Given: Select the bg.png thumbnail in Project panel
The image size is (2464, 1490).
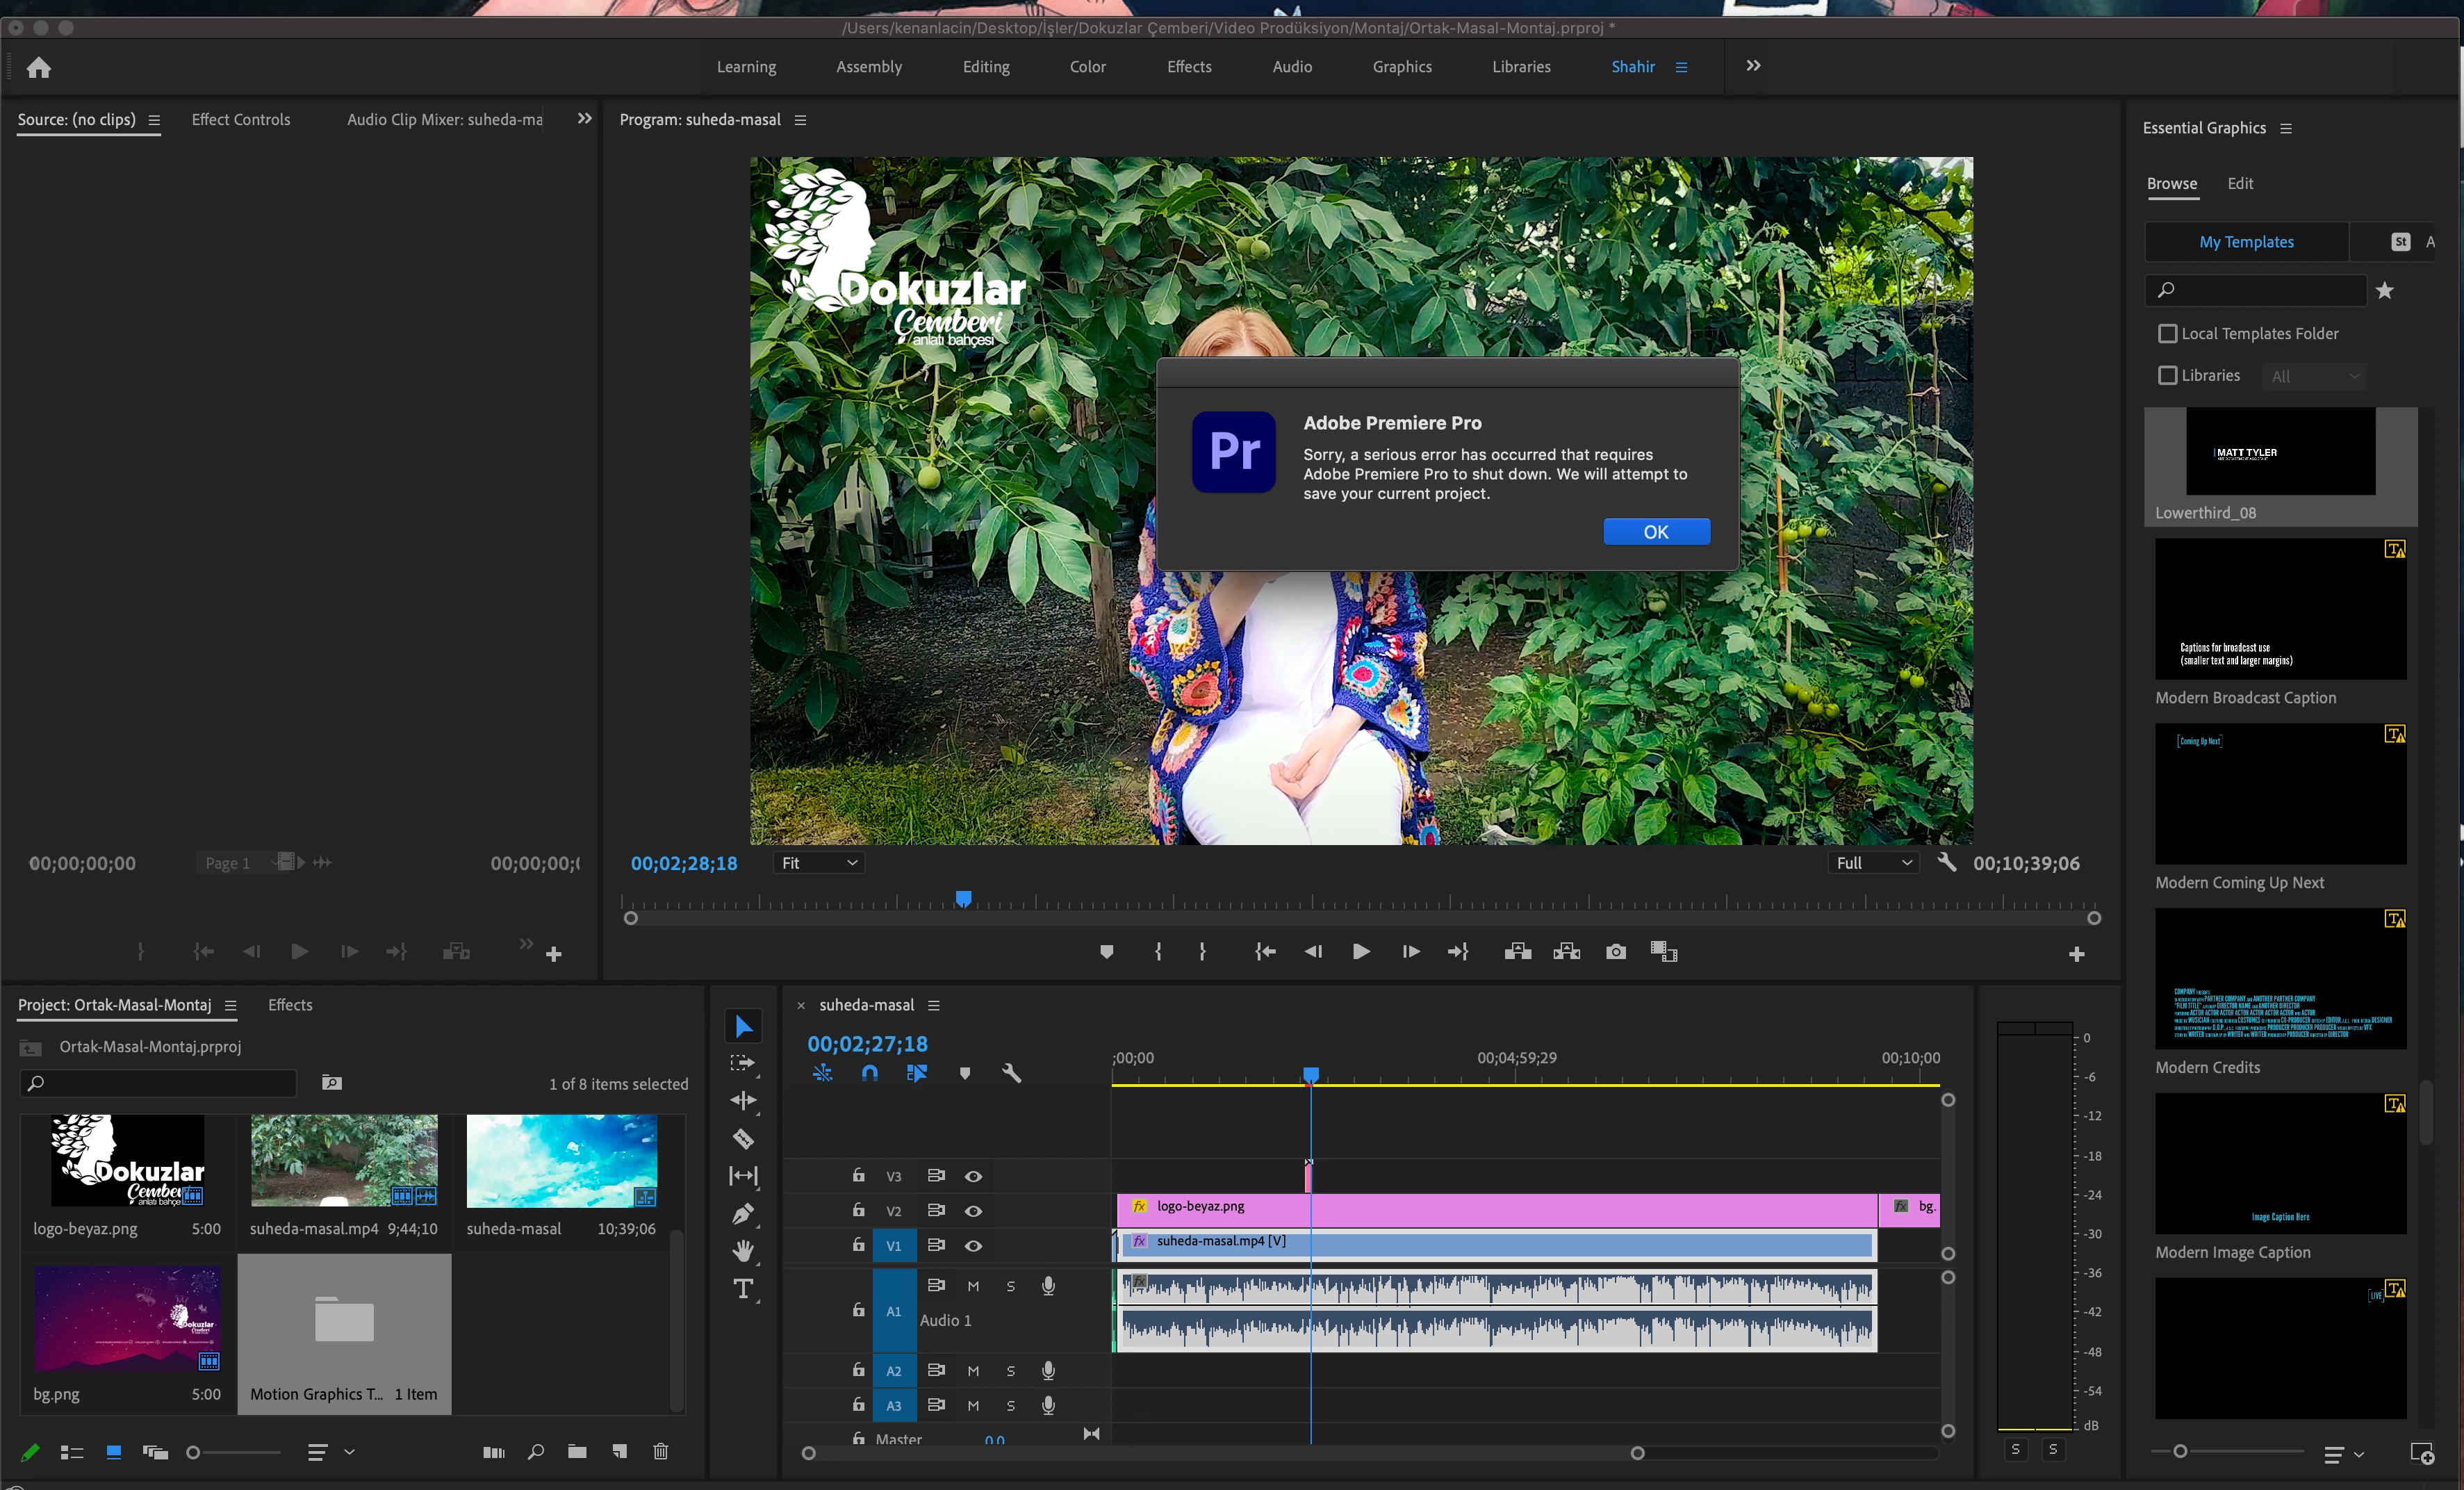Looking at the screenshot, I should click(127, 1318).
